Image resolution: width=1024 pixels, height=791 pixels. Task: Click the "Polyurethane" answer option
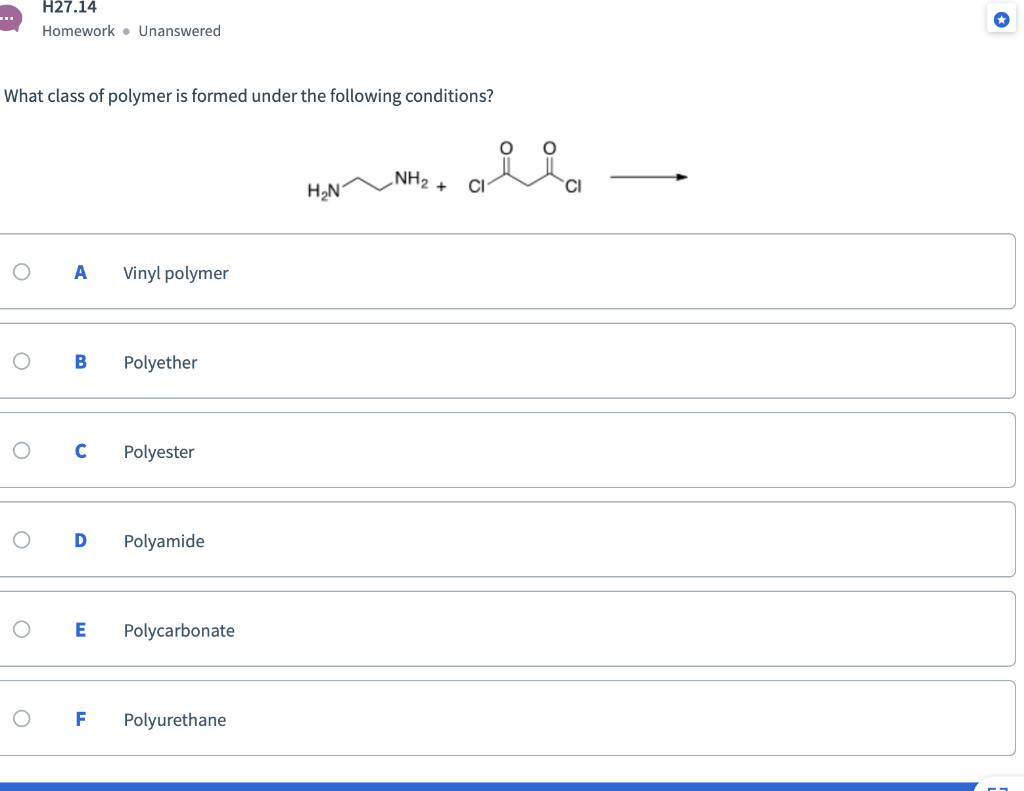(174, 719)
